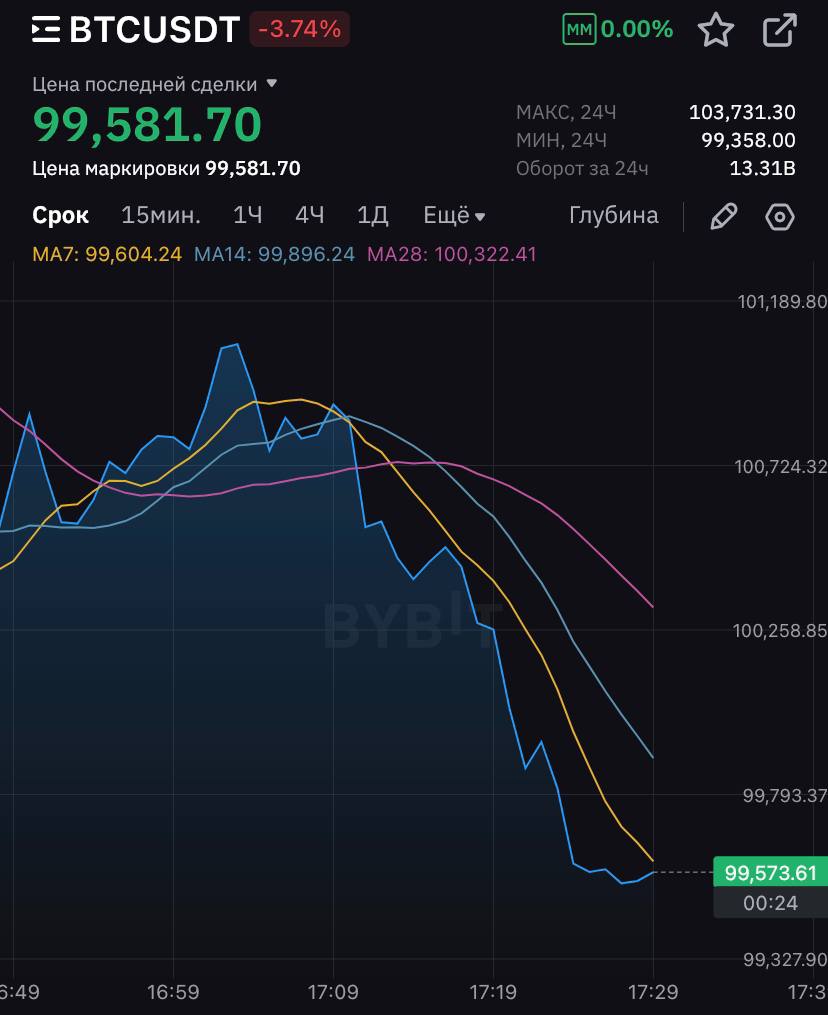
Task: Tap the 0.00% margin rate value
Action: click(636, 29)
